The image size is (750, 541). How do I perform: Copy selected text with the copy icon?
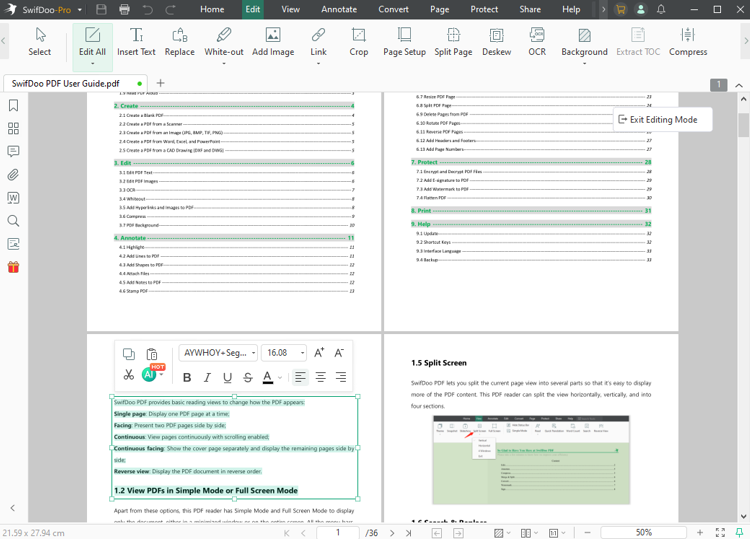pos(129,353)
